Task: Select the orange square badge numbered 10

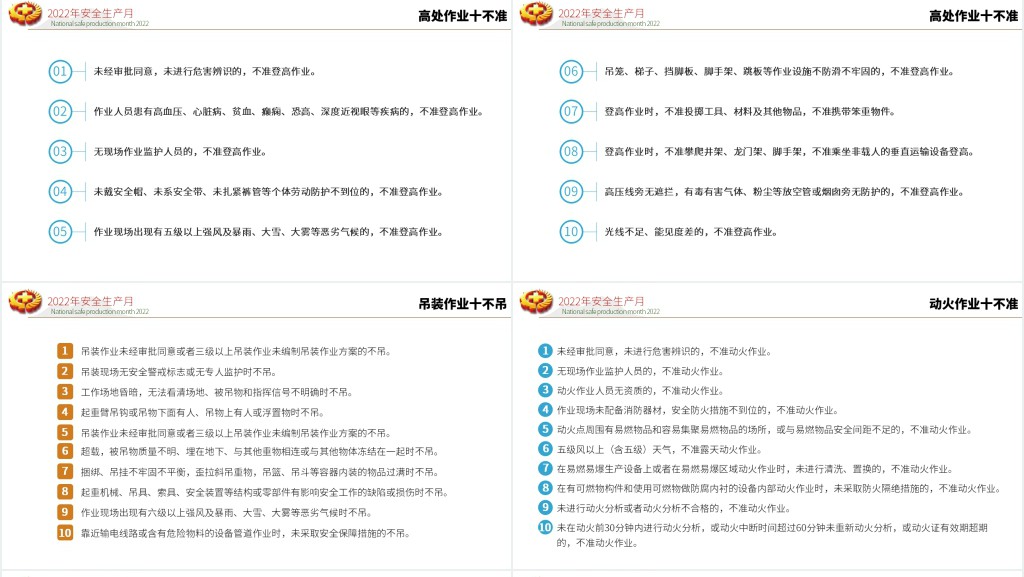Action: [65, 533]
